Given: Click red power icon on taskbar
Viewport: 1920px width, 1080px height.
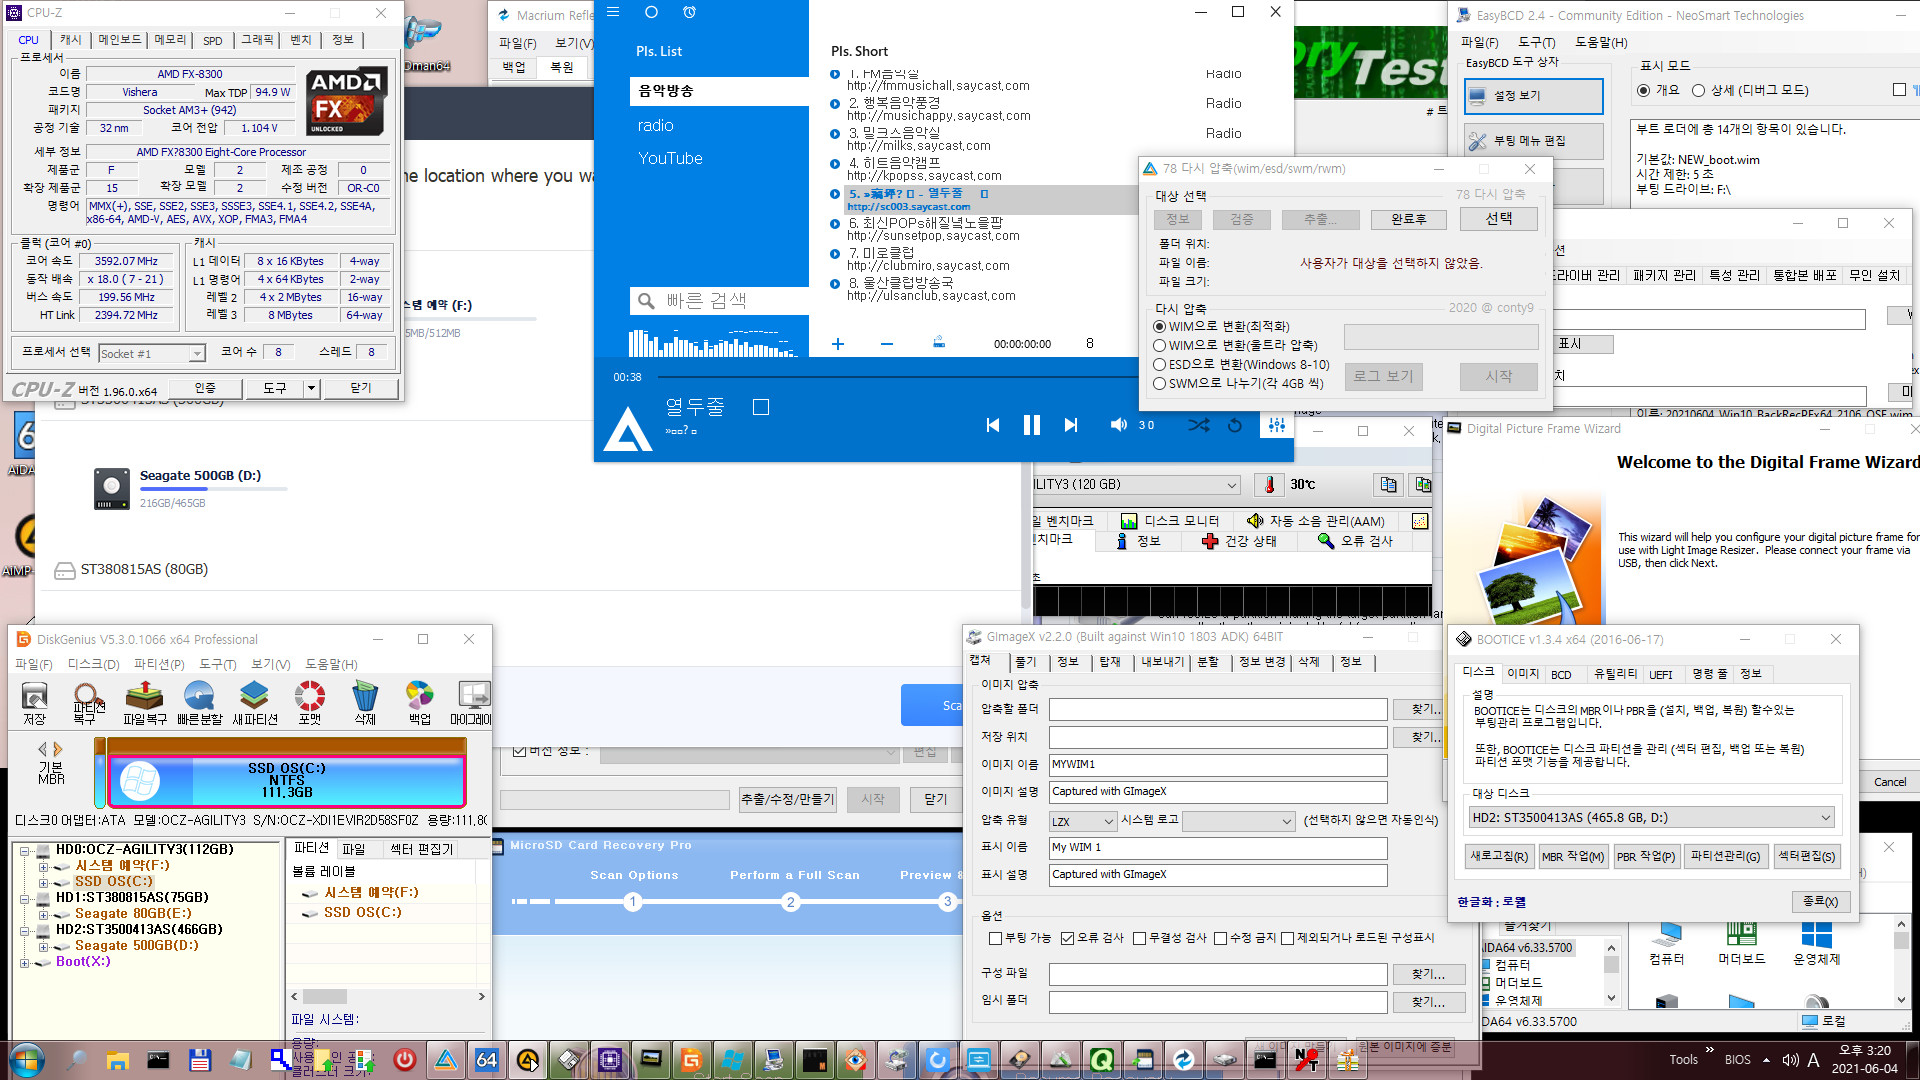Looking at the screenshot, I should click(404, 1059).
